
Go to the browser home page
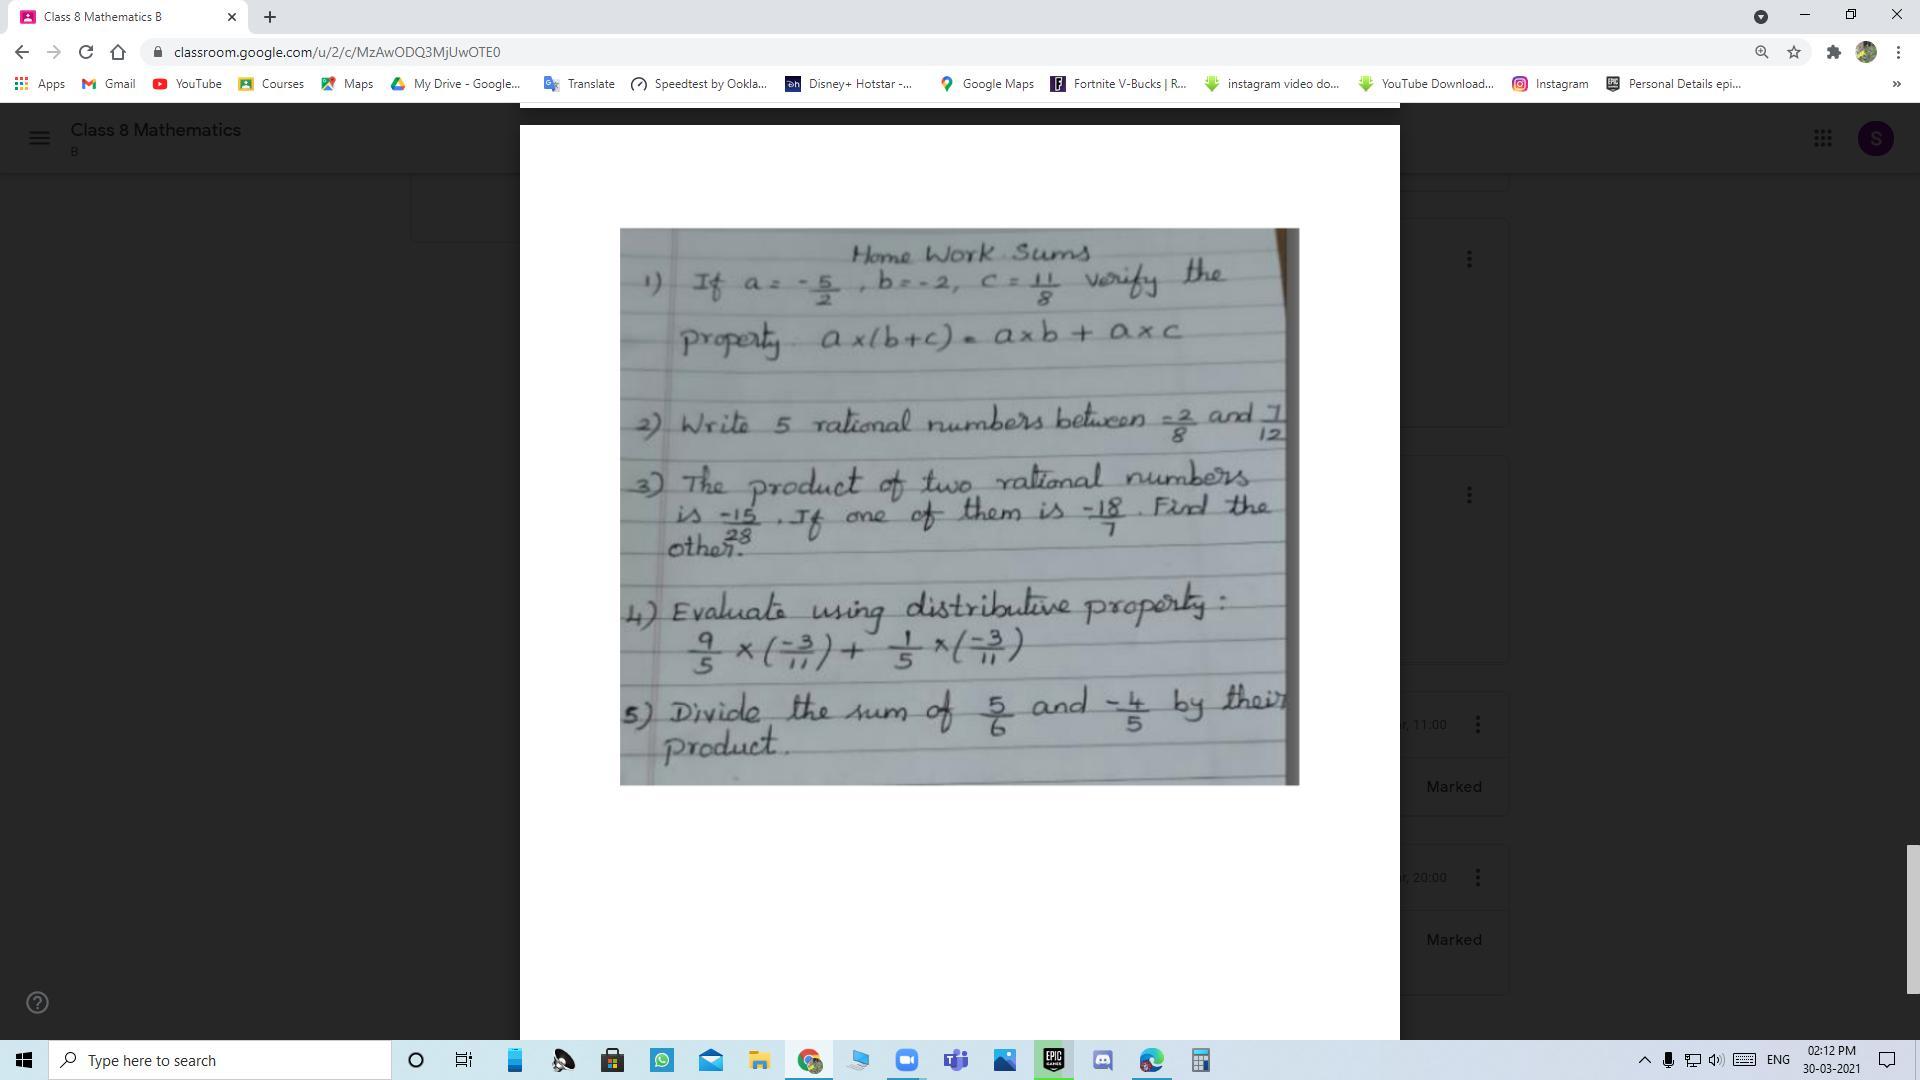click(x=118, y=52)
